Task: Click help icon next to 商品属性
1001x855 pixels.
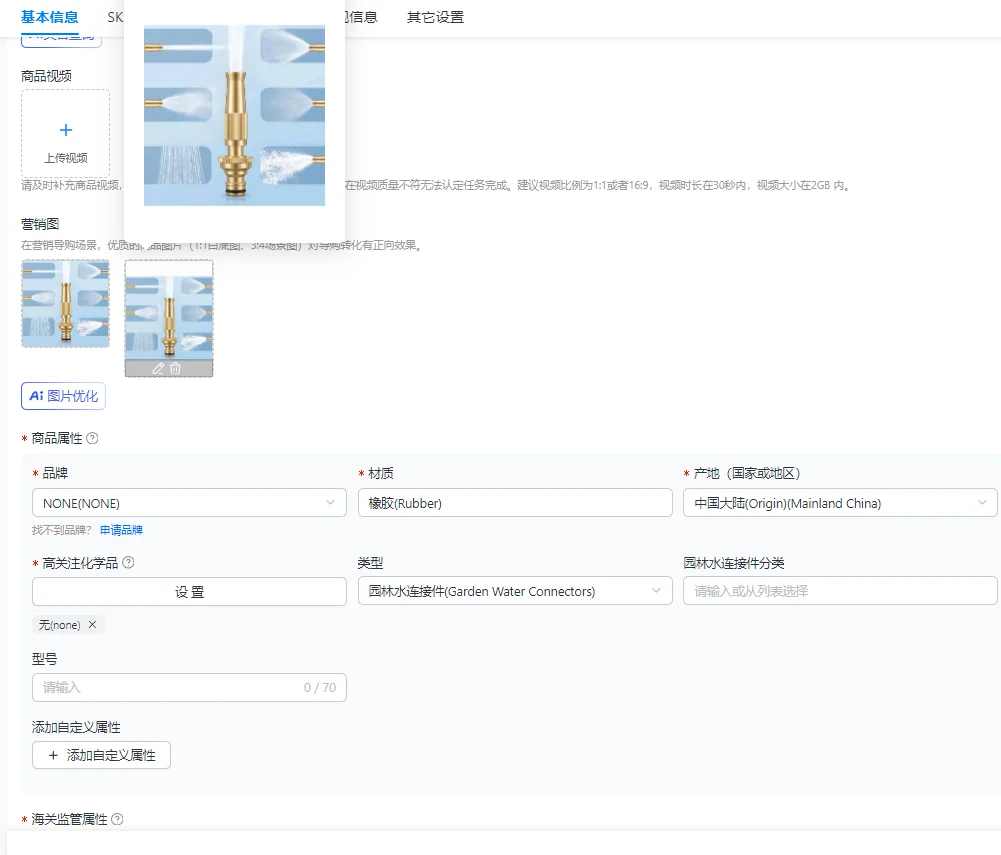Action: click(x=92, y=438)
